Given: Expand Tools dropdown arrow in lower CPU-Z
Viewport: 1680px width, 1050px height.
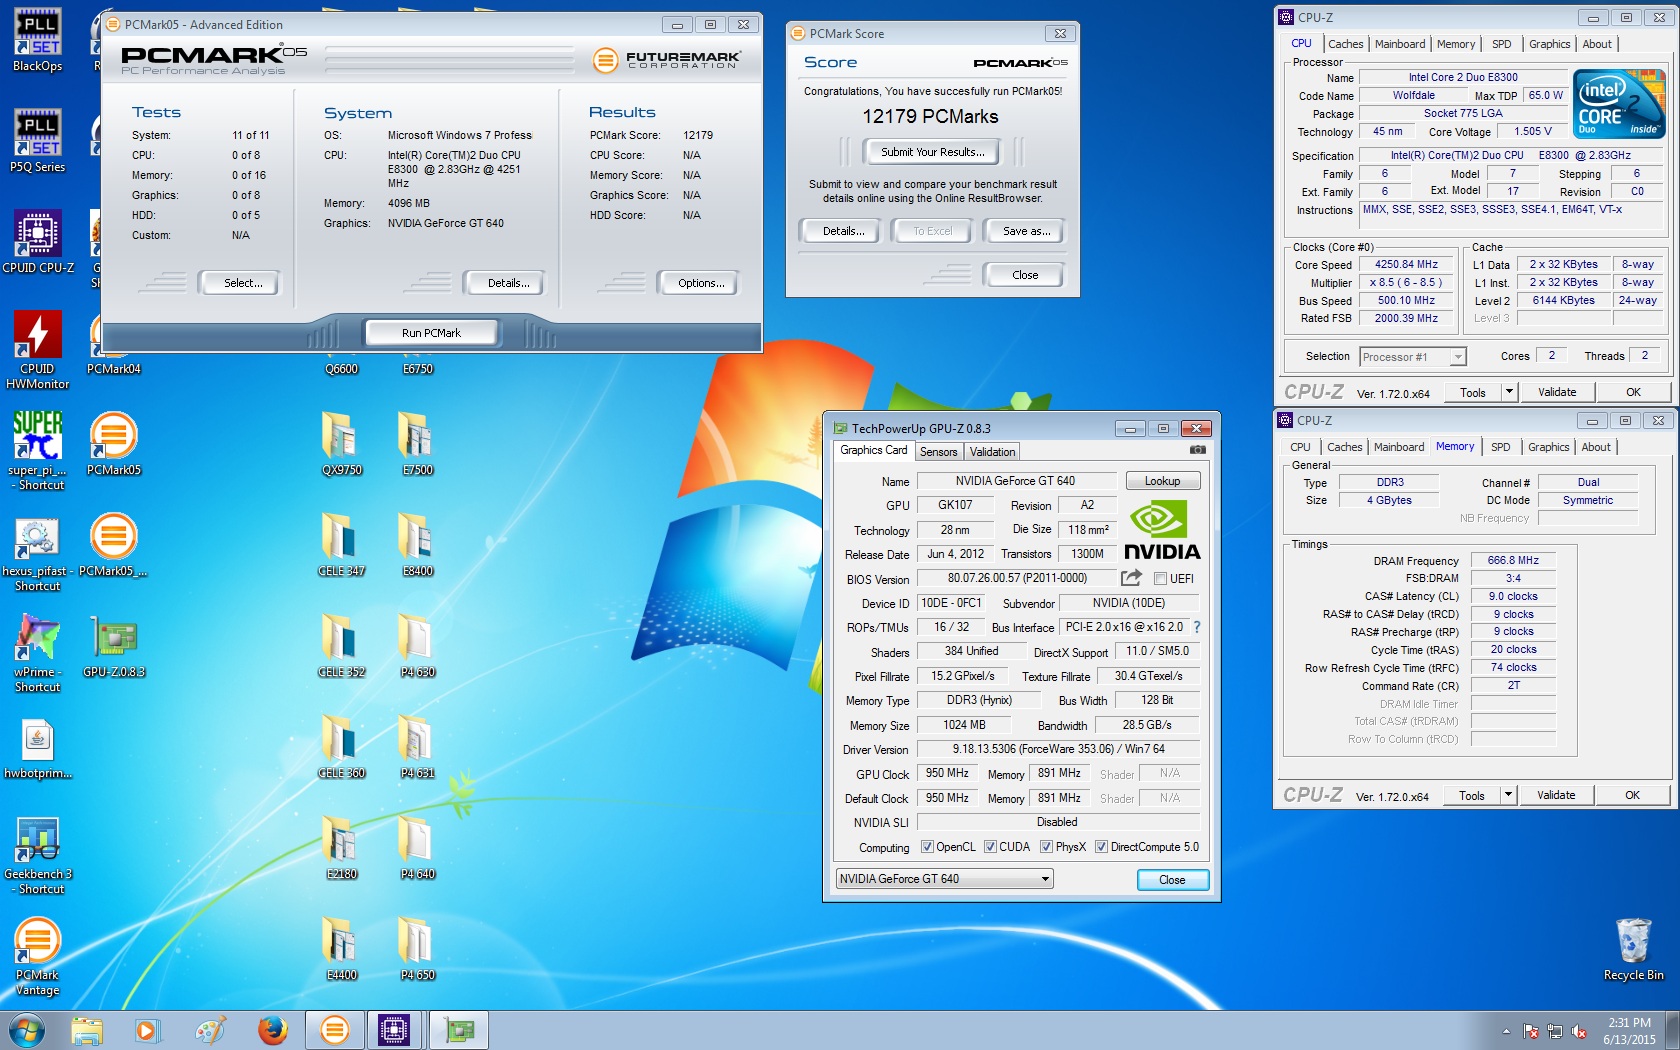Looking at the screenshot, I should [x=1508, y=795].
